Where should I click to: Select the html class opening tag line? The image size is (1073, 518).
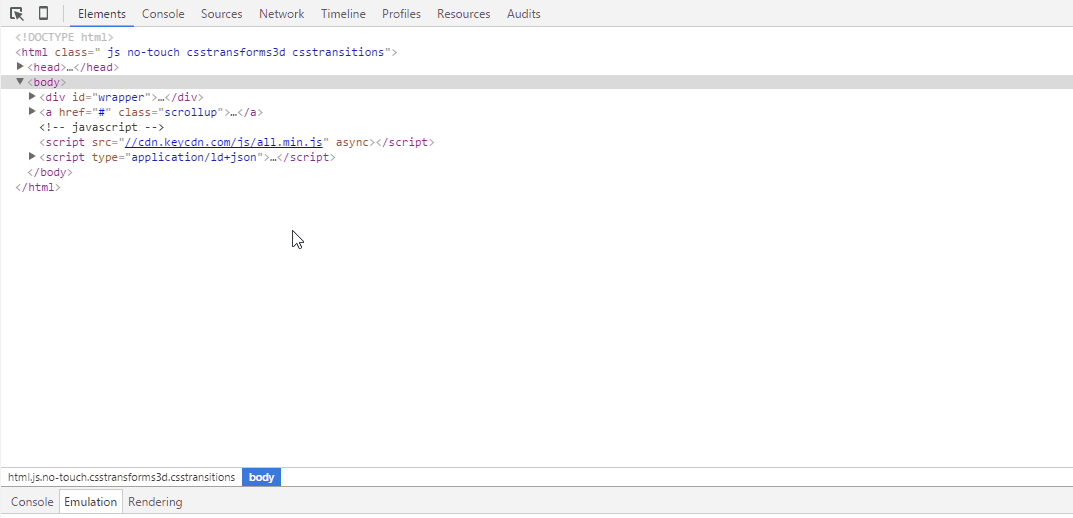pos(206,52)
